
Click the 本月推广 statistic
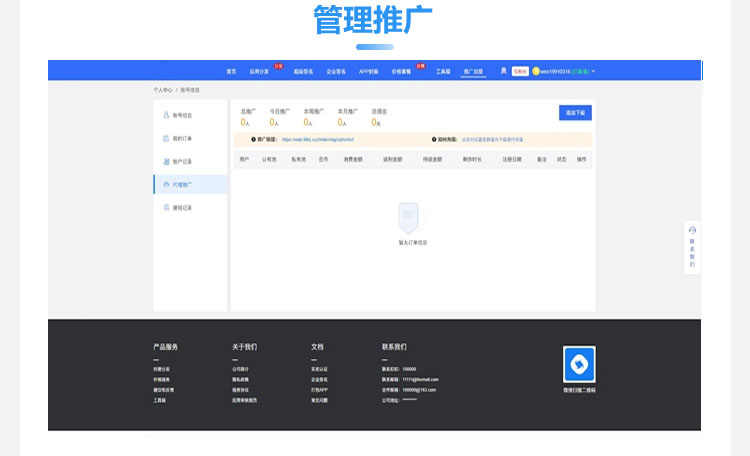click(348, 117)
